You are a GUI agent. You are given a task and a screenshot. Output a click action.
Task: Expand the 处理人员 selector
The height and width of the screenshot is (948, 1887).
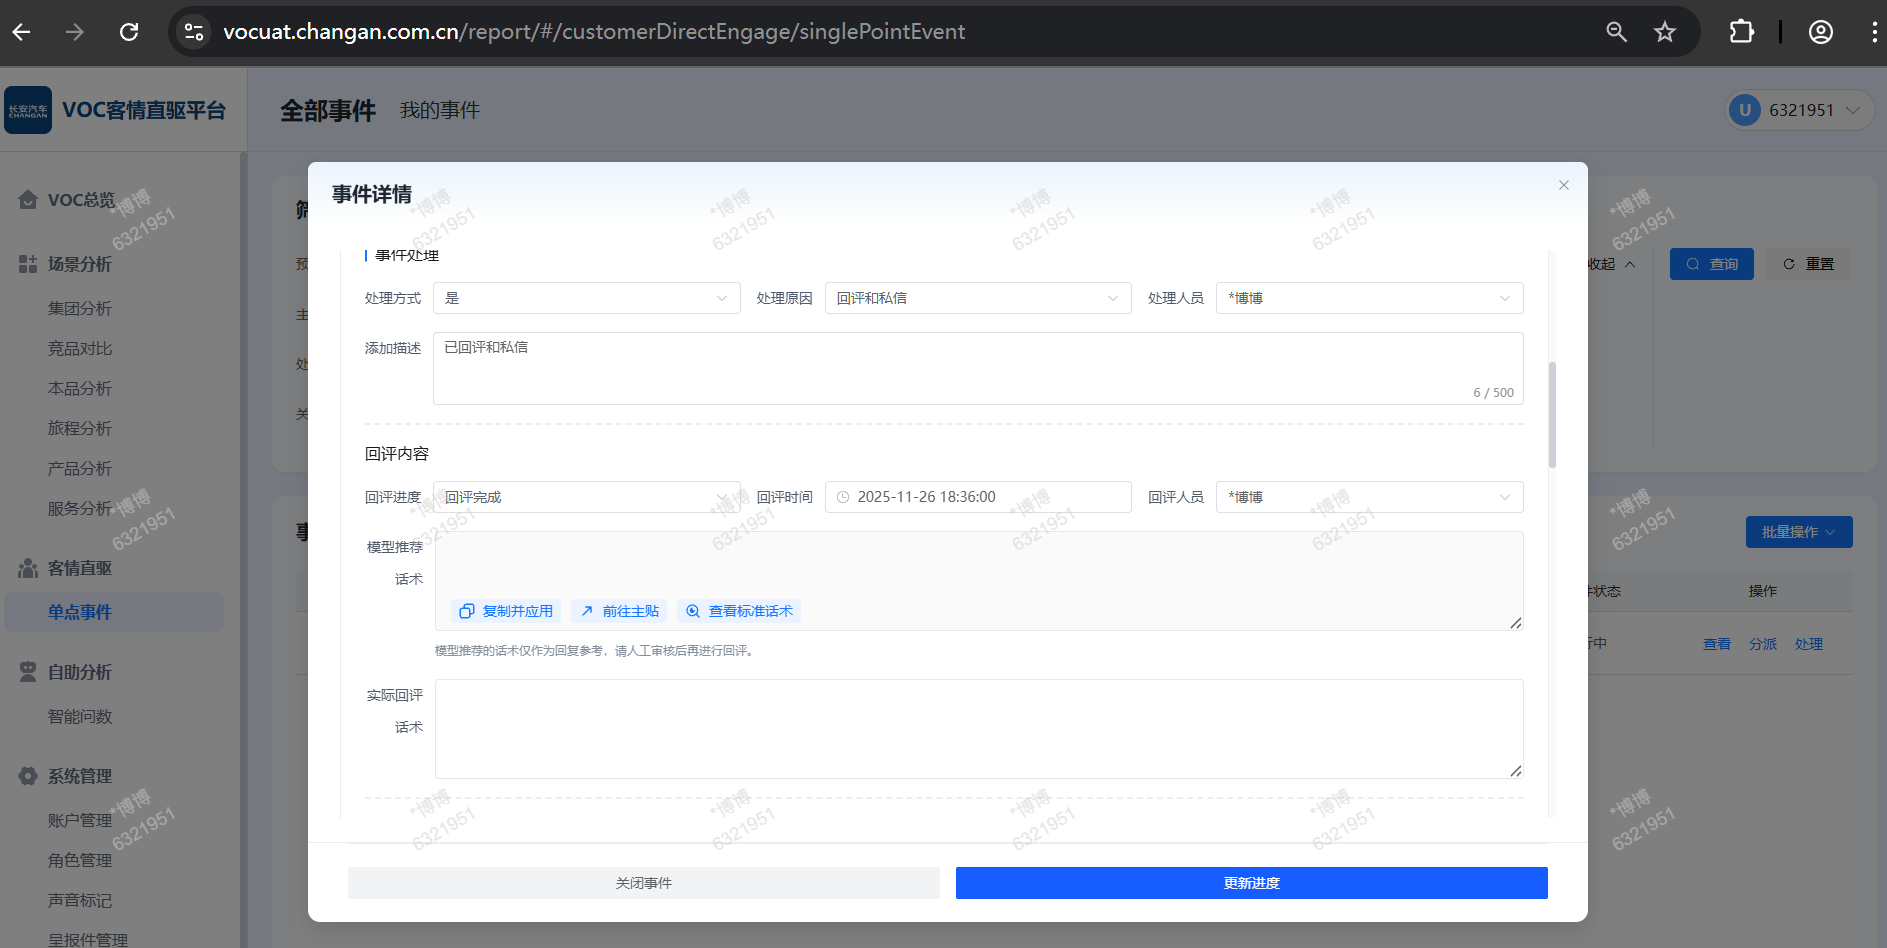coord(1368,298)
